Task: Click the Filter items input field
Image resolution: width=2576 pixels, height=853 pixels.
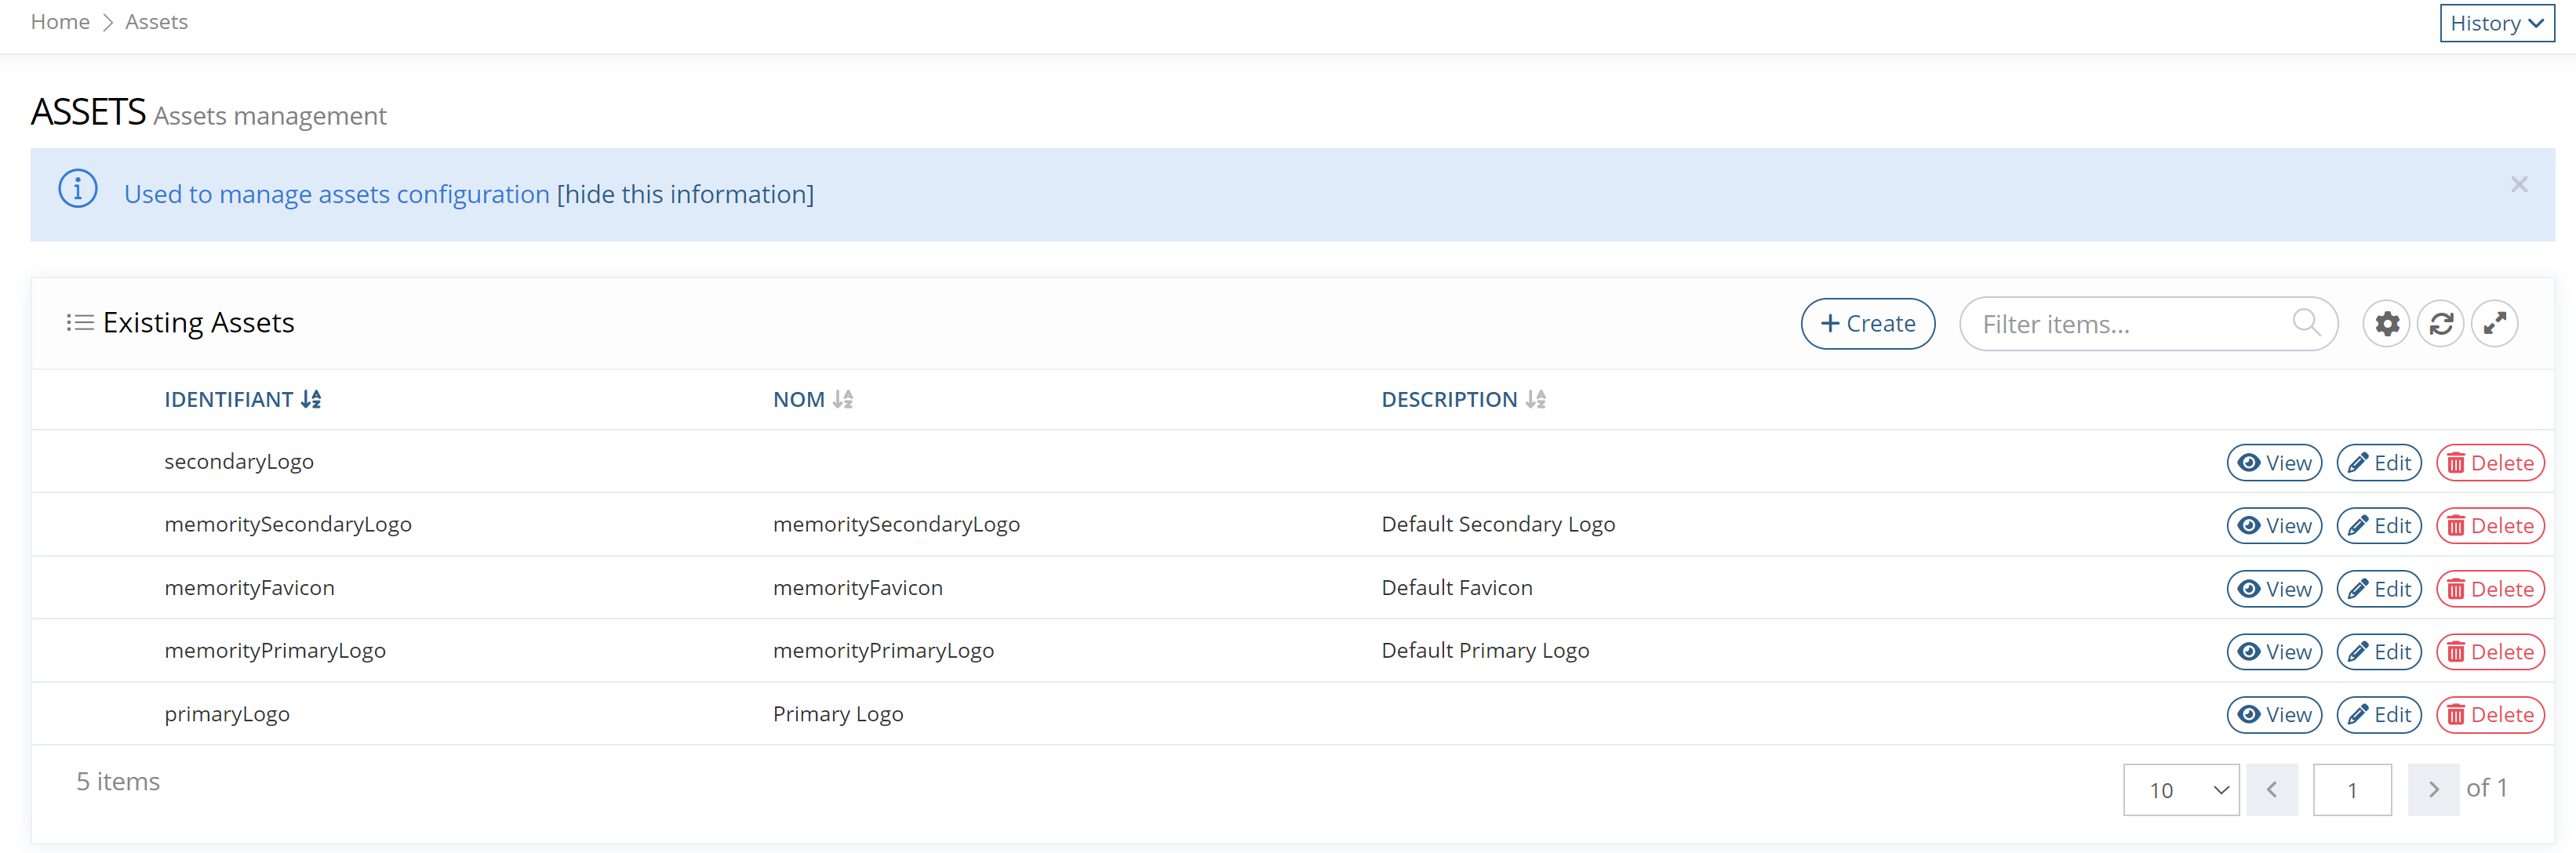Action: 2136,324
